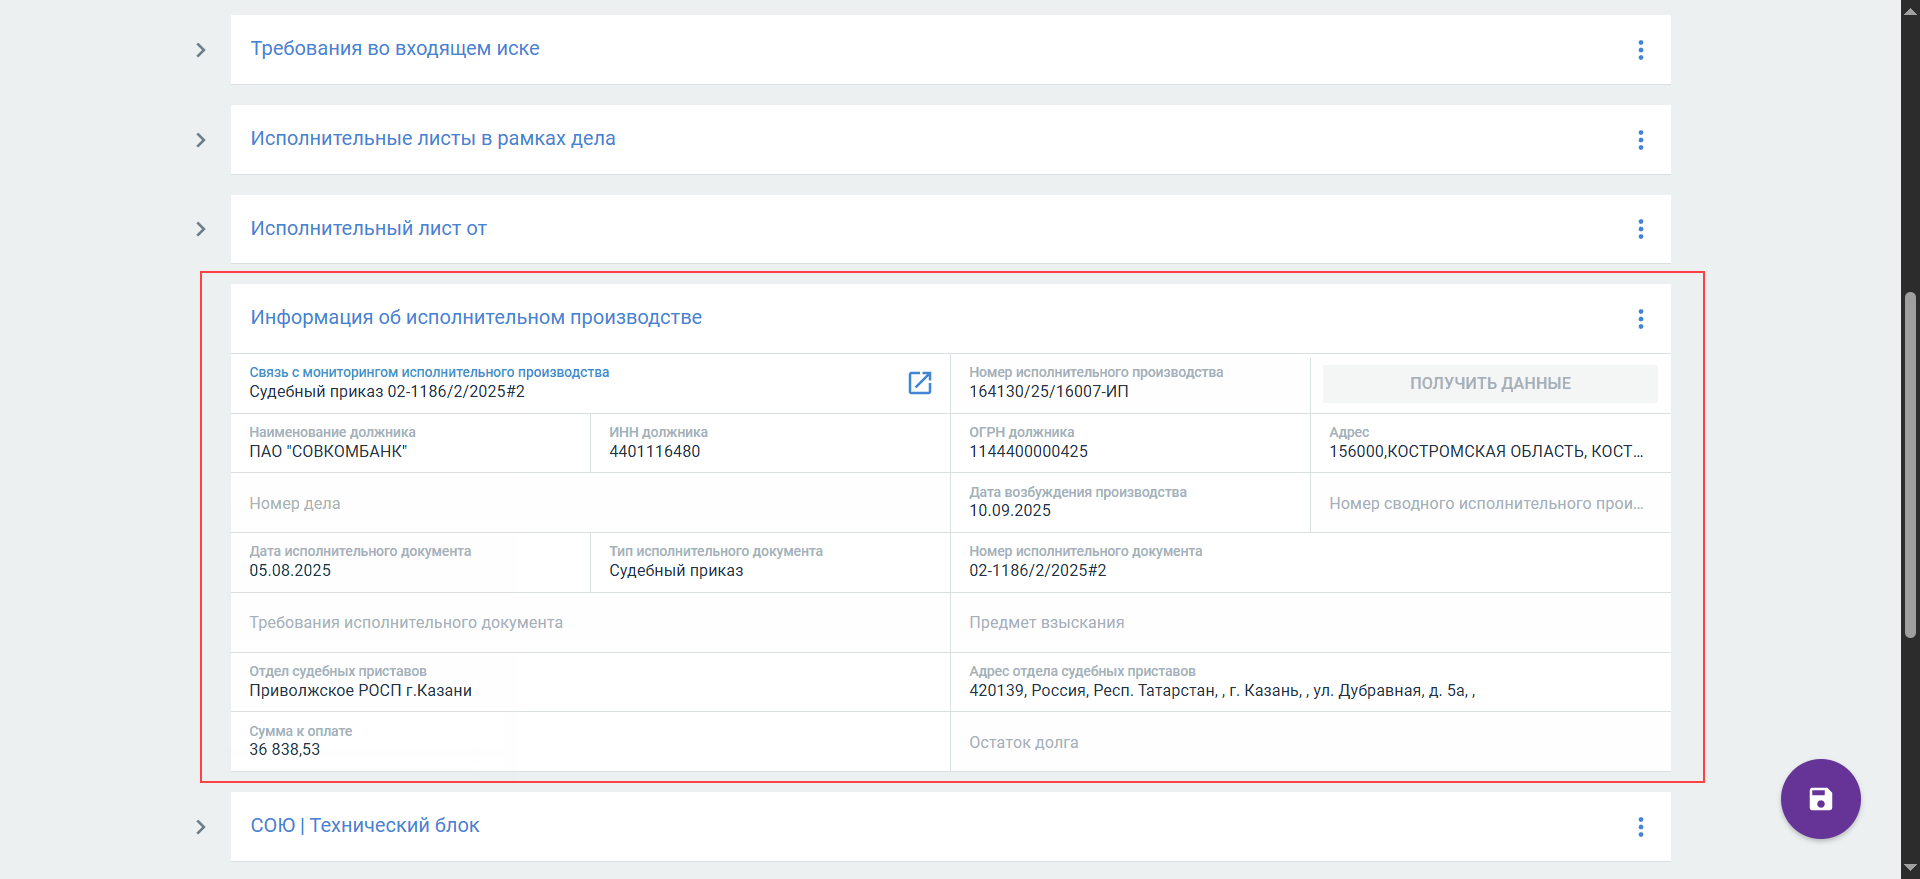Click the Остаток долга field
The image size is (1920, 879).
(1310, 742)
